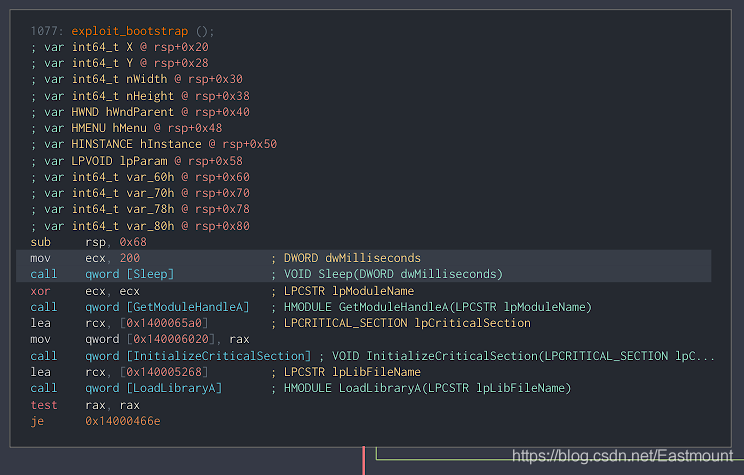Click the HMODULE LoadLibraryA signature comment
This screenshot has height=475, width=744.
(x=428, y=388)
